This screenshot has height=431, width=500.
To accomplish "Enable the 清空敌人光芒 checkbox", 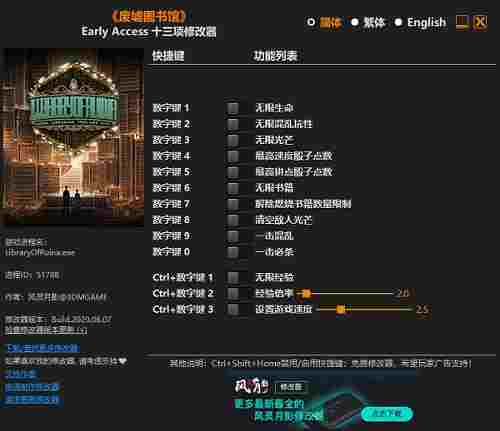I will 233,220.
